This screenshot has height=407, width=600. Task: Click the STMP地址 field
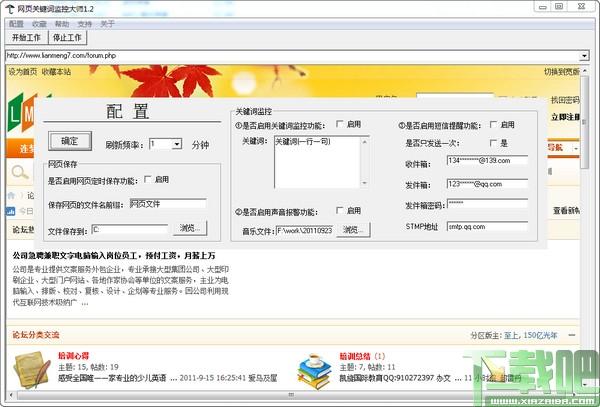pos(487,226)
